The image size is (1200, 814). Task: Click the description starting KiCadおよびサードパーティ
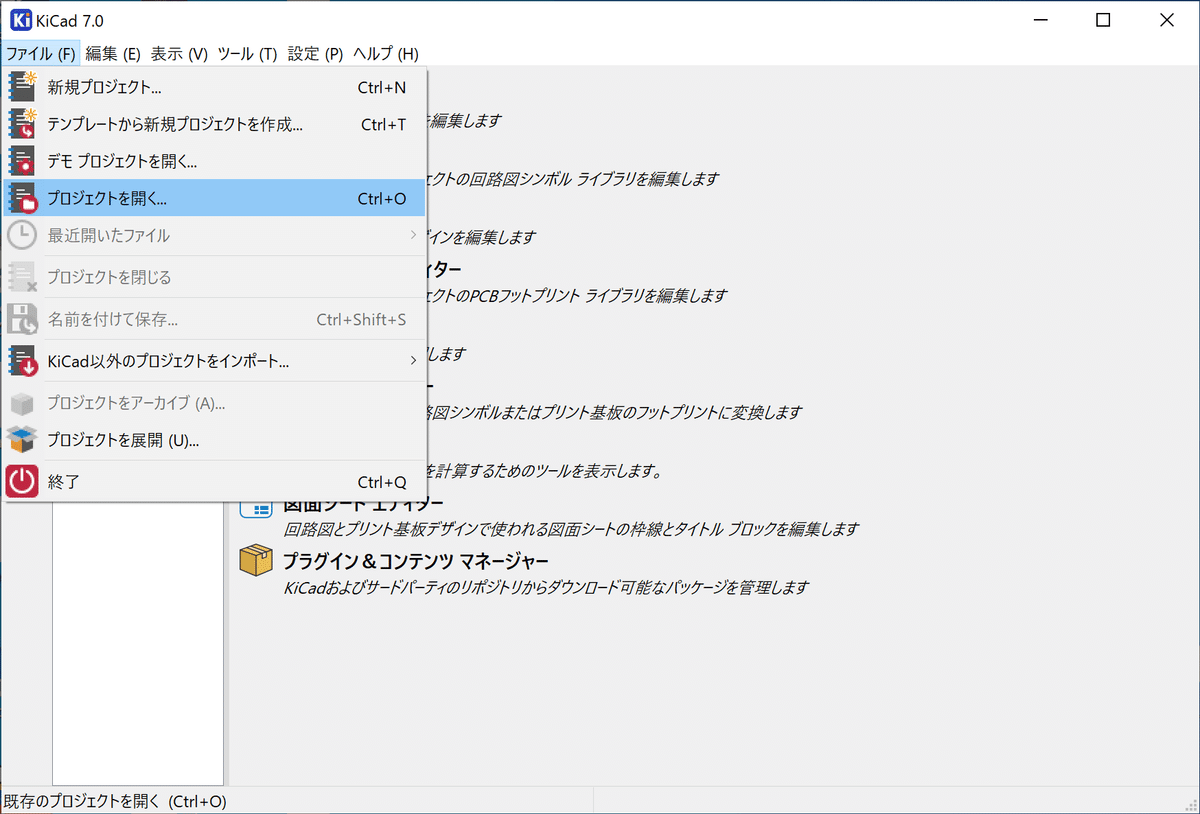545,588
